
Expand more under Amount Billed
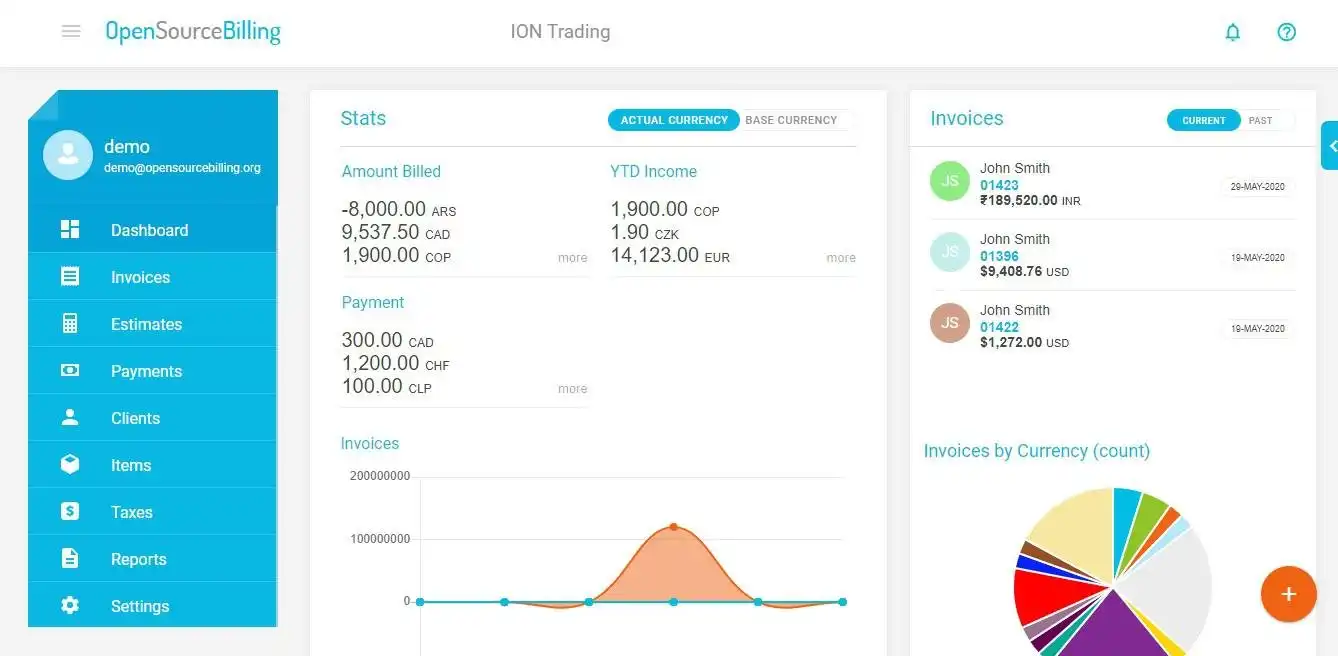click(x=572, y=258)
